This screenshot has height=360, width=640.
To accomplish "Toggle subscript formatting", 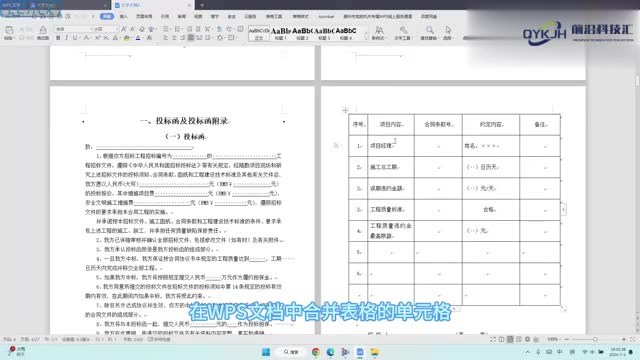I will [x=106, y=38].
